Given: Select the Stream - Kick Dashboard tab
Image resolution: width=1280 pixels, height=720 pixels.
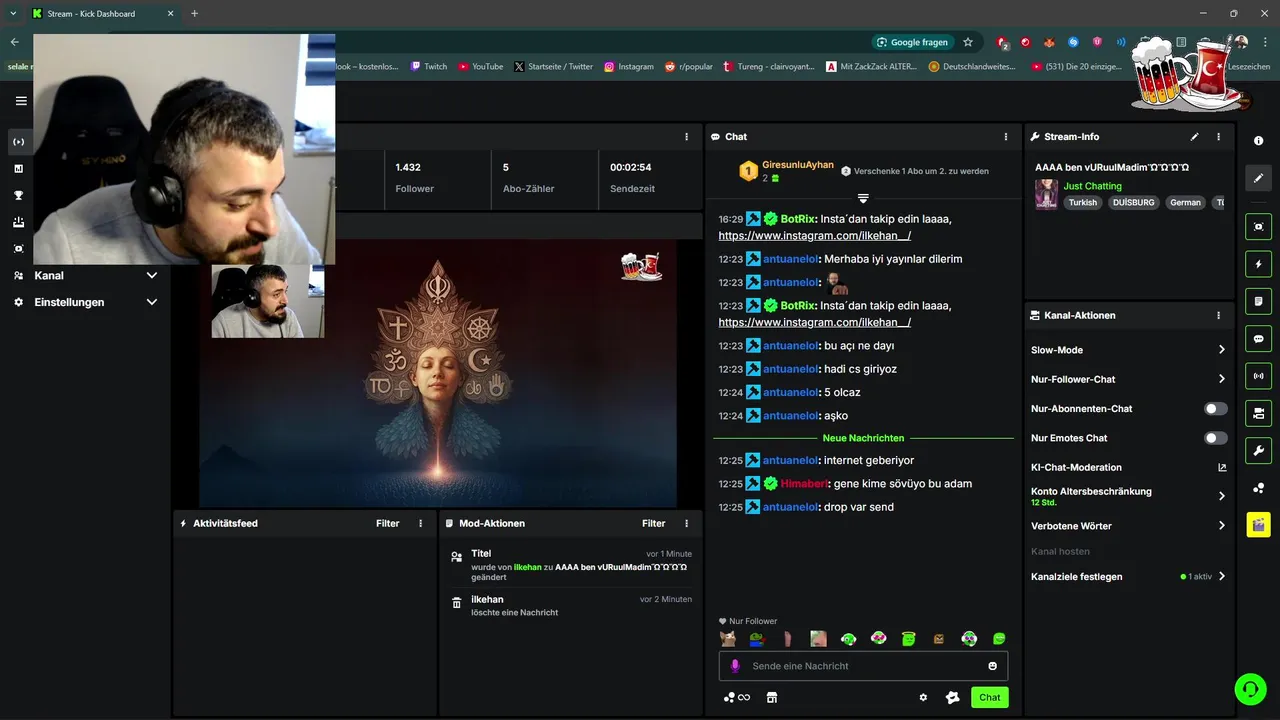Looking at the screenshot, I should (x=105, y=14).
